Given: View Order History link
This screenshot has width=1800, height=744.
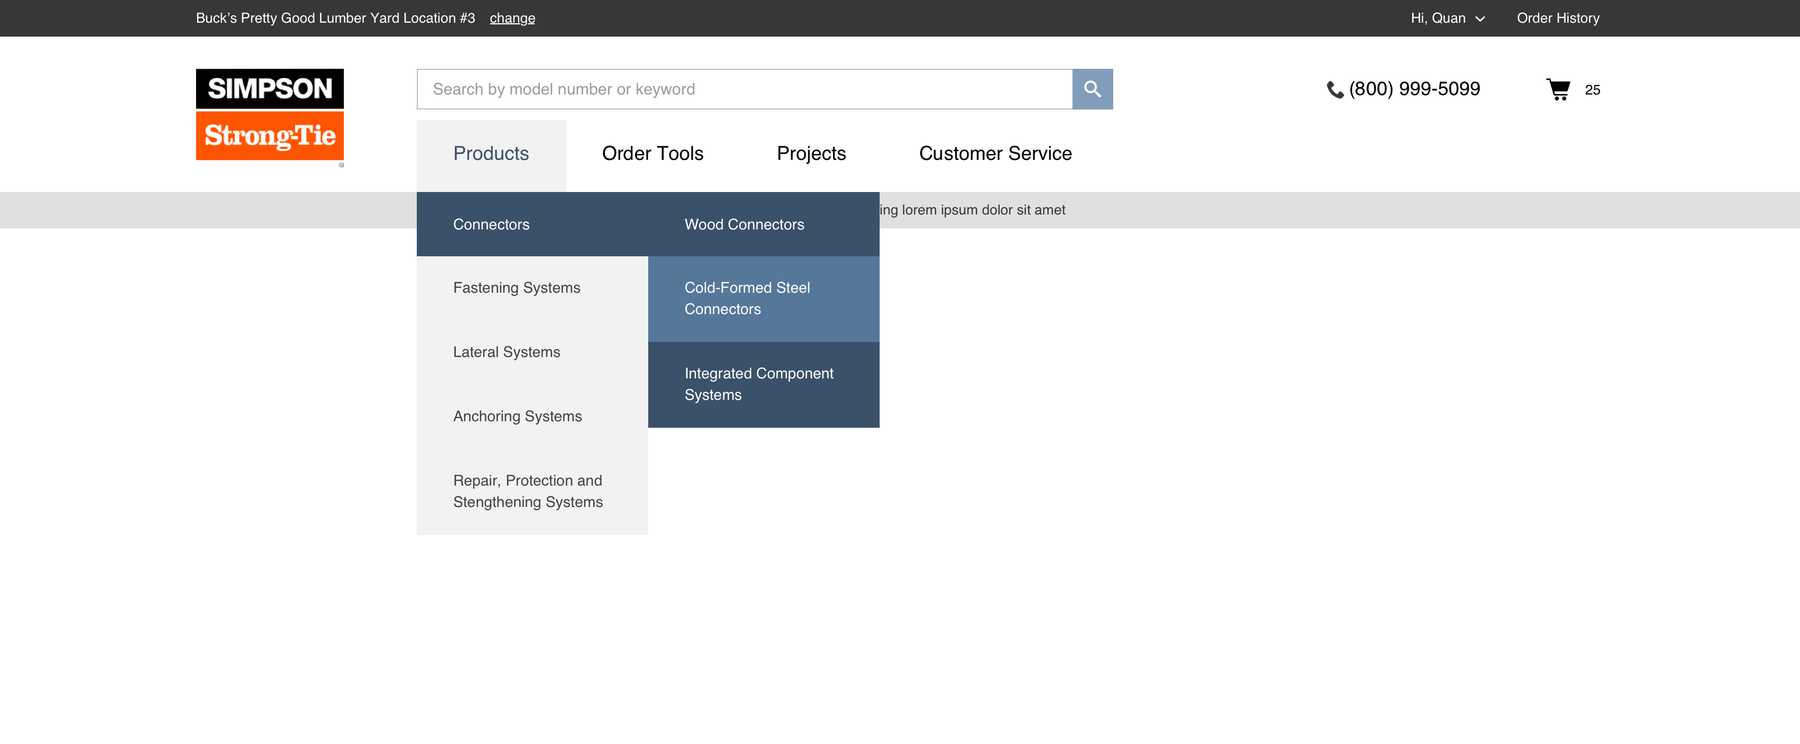Looking at the screenshot, I should coord(1557,18).
